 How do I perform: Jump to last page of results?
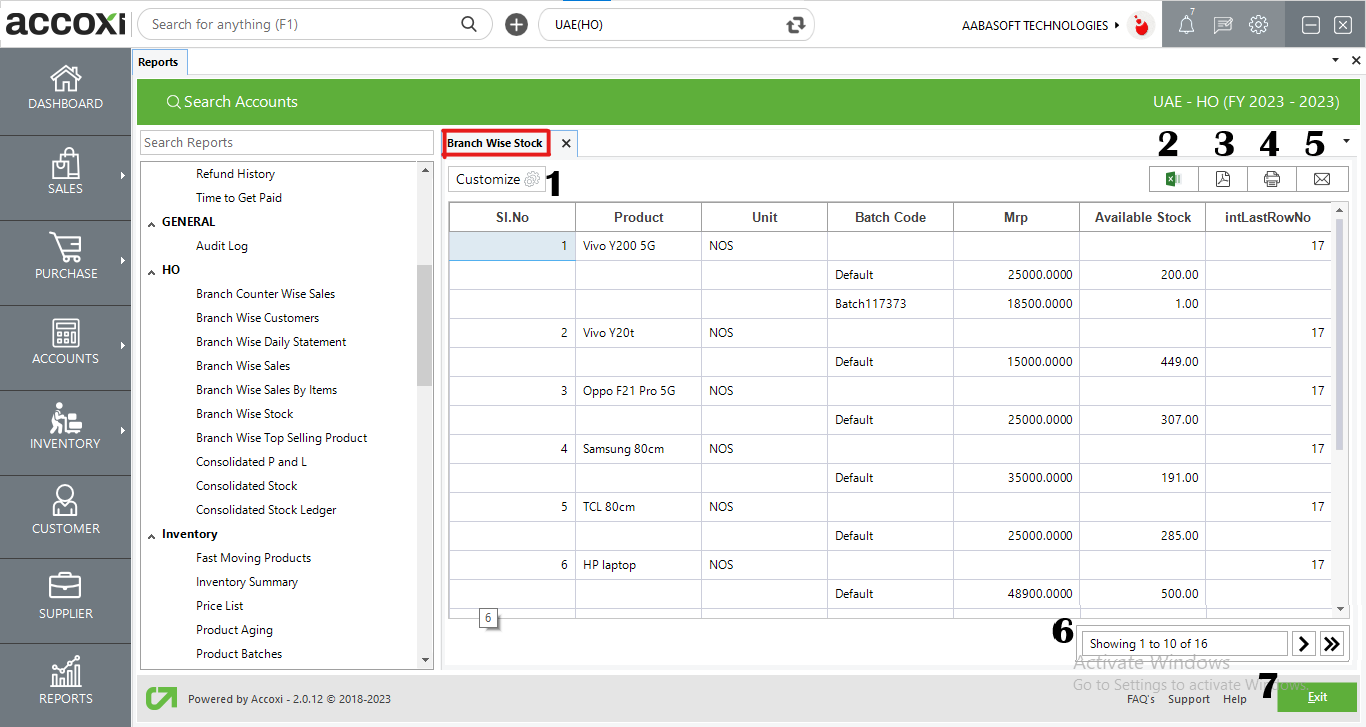click(1332, 644)
